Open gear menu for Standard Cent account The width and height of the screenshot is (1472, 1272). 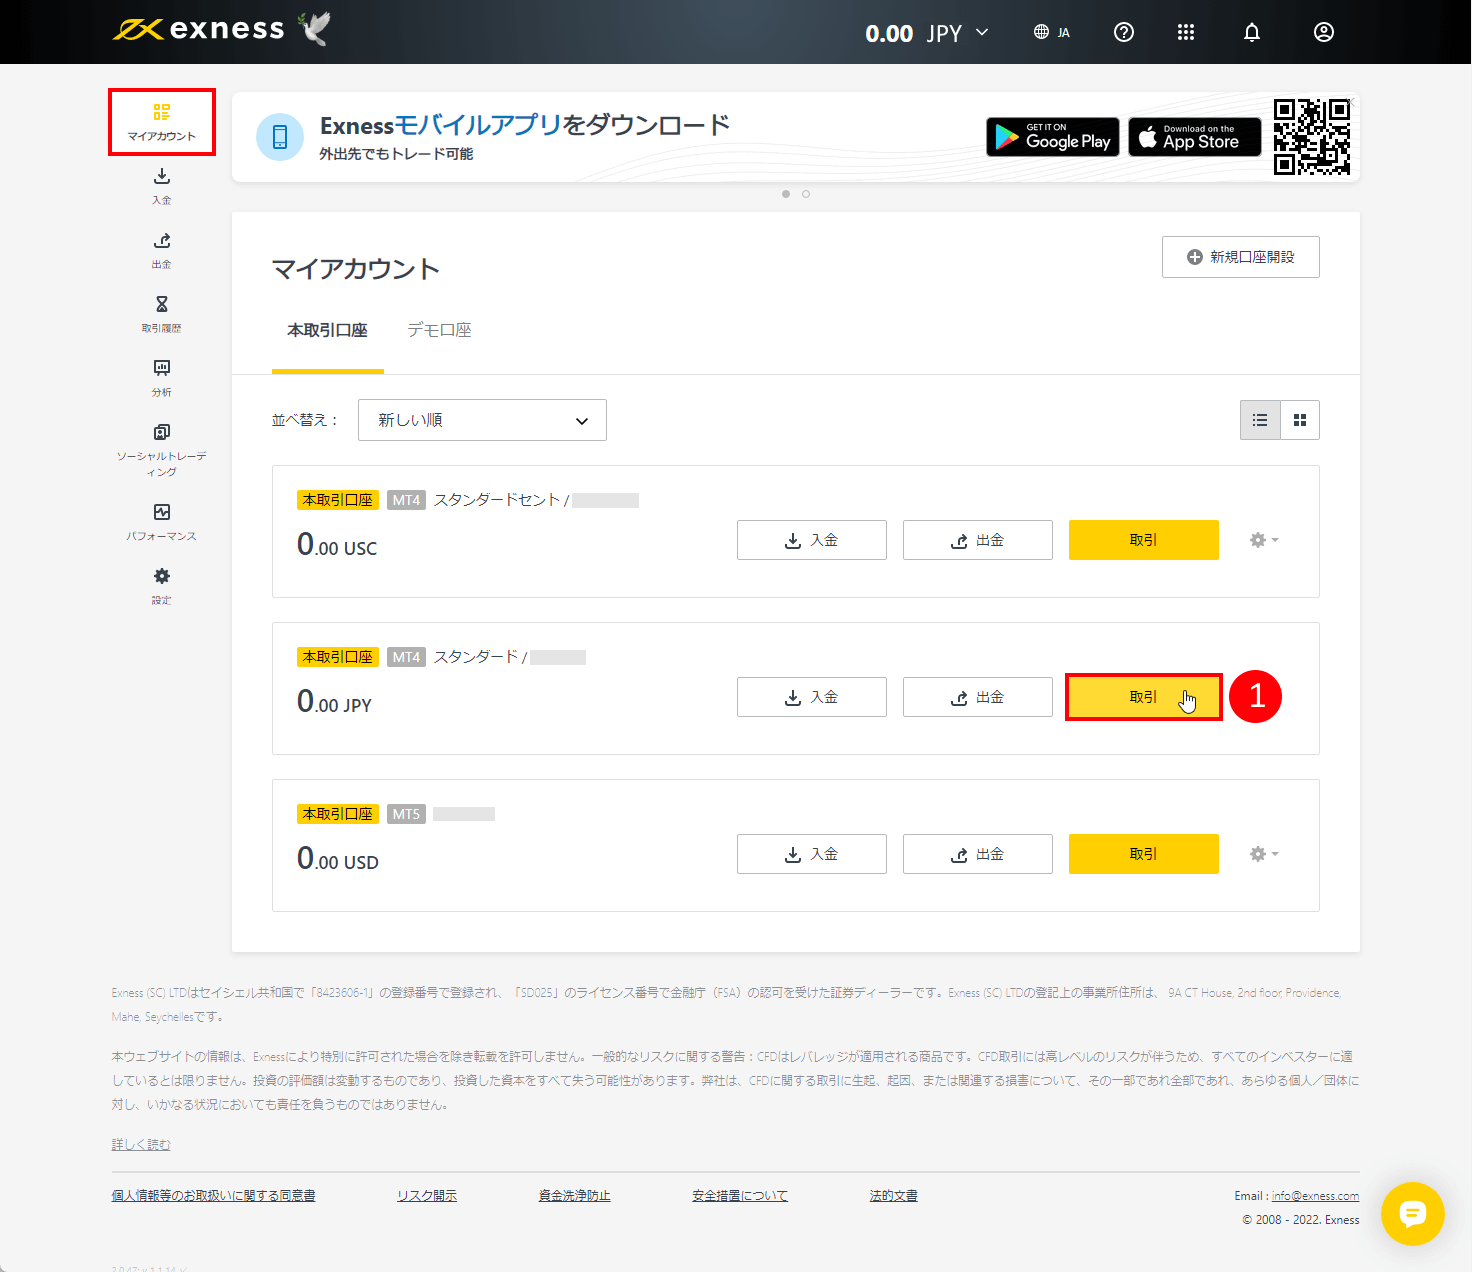[1264, 540]
